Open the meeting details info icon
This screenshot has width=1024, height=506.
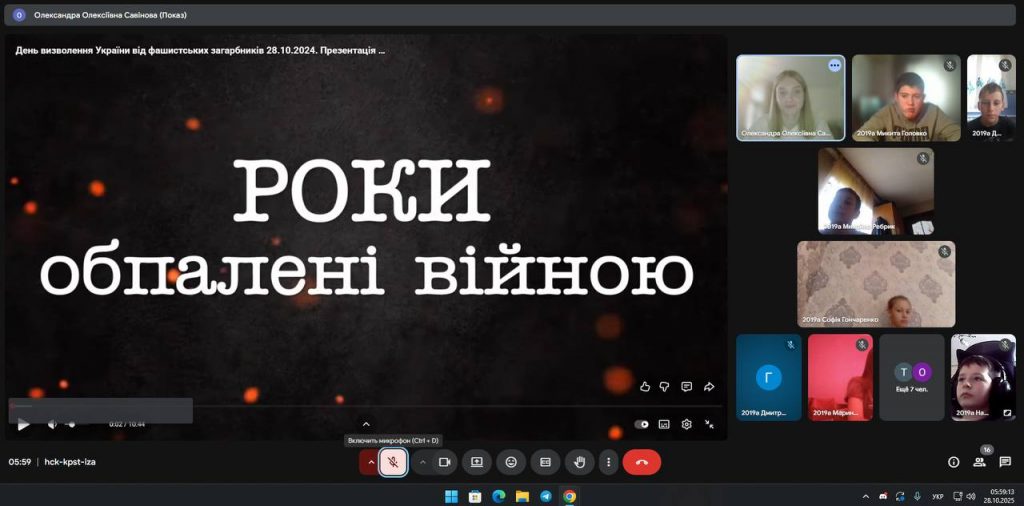tap(953, 462)
